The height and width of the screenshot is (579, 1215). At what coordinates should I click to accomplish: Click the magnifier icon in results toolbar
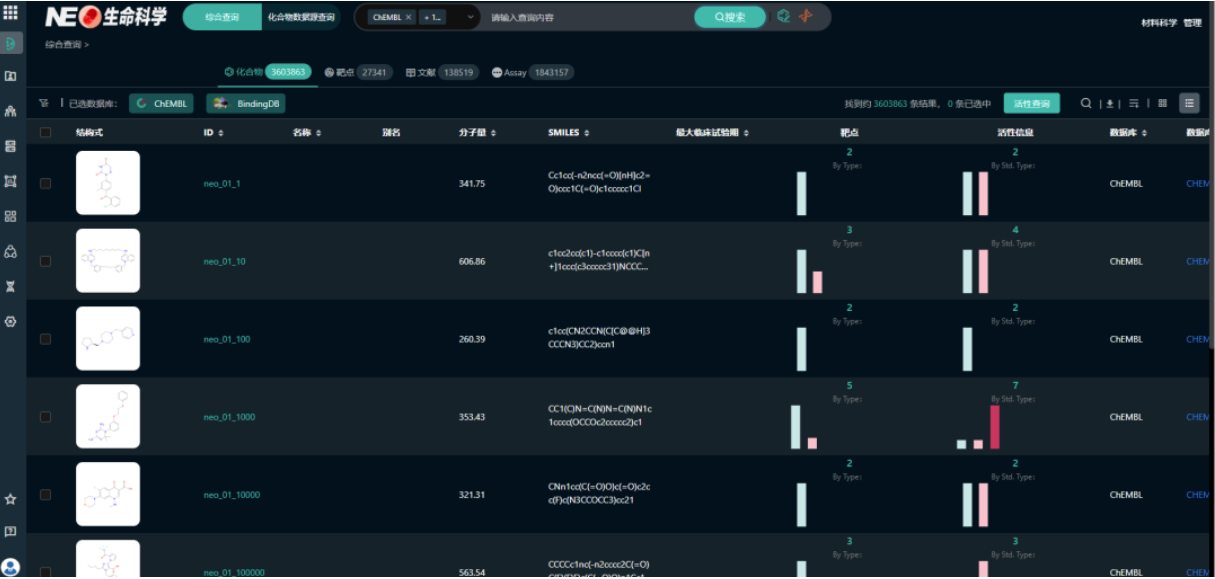tap(1086, 103)
